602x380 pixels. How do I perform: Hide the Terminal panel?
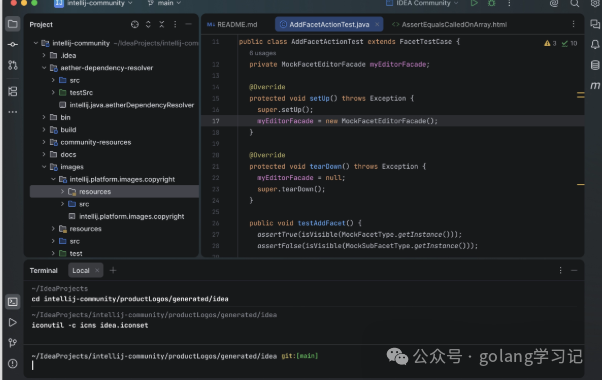coord(574,271)
